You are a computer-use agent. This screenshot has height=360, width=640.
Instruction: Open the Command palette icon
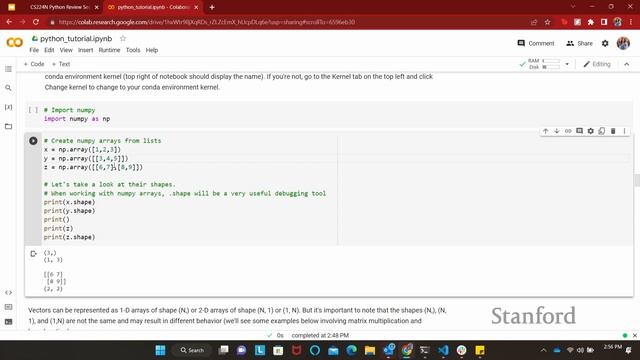click(8, 307)
